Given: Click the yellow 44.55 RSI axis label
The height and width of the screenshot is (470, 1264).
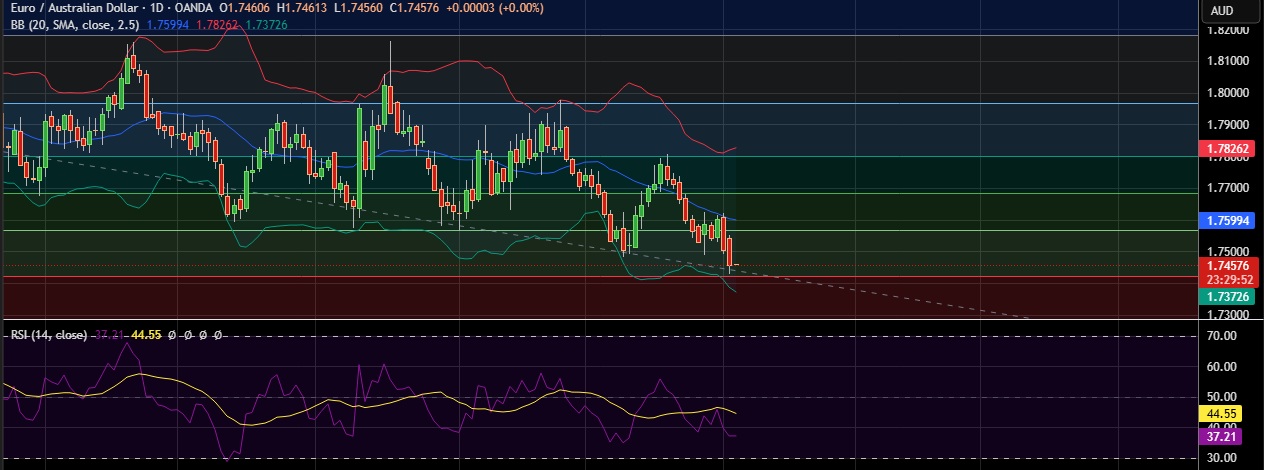Looking at the screenshot, I should click(1218, 412).
